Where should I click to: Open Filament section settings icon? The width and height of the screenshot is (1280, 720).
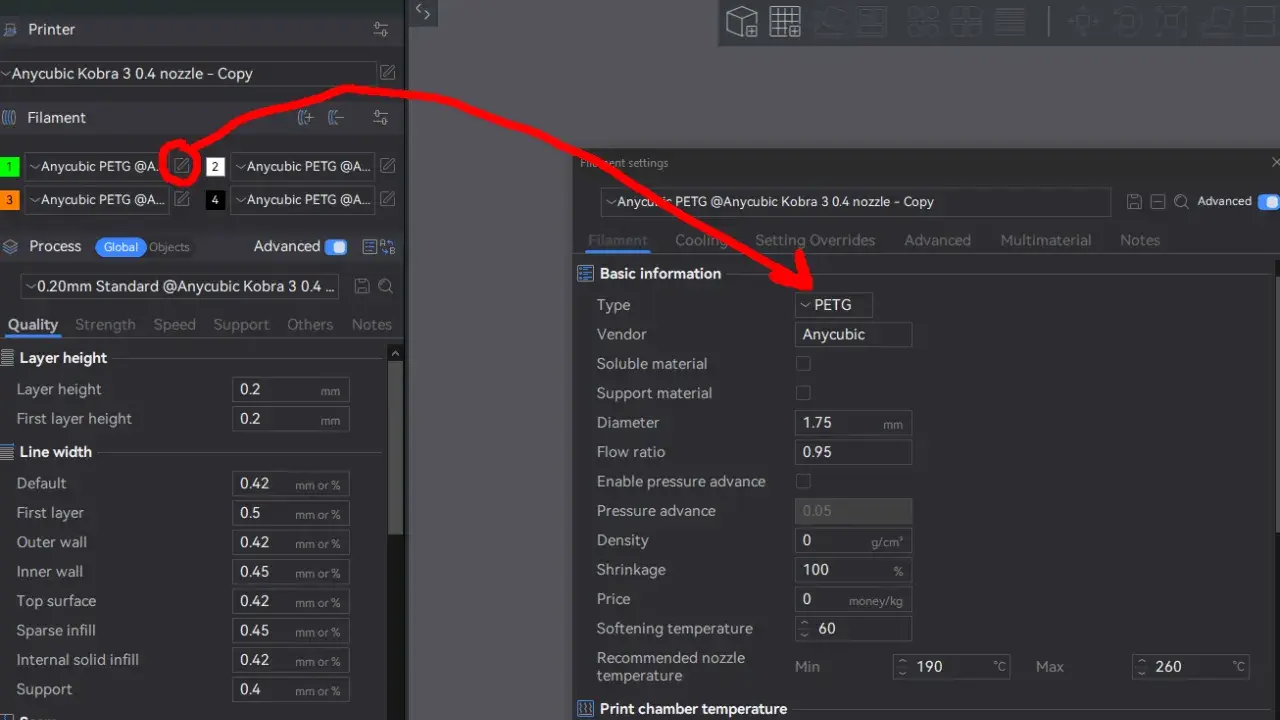click(380, 118)
